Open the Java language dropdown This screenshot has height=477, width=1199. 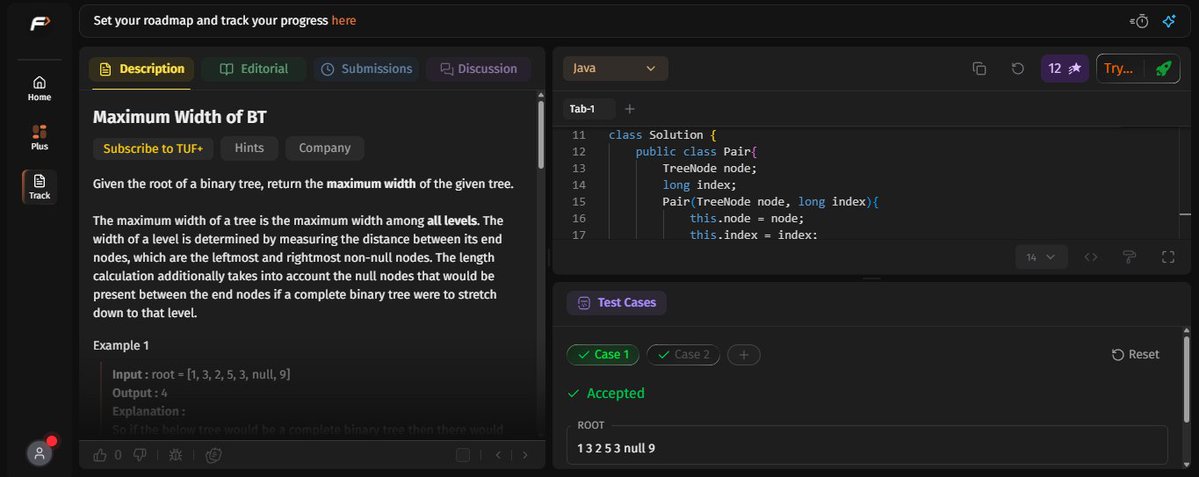616,68
